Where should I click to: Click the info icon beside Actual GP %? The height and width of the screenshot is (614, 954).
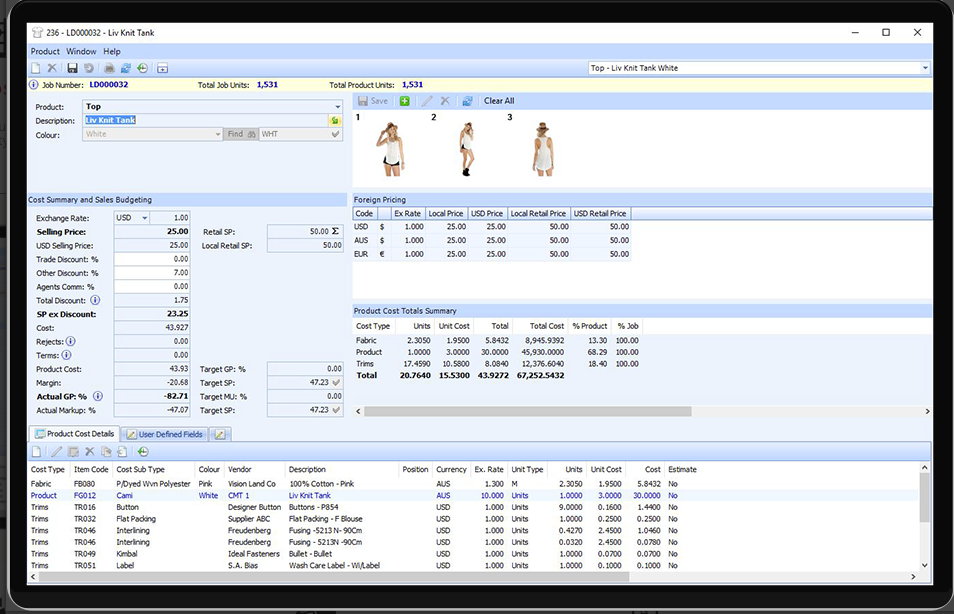[x=96, y=396]
